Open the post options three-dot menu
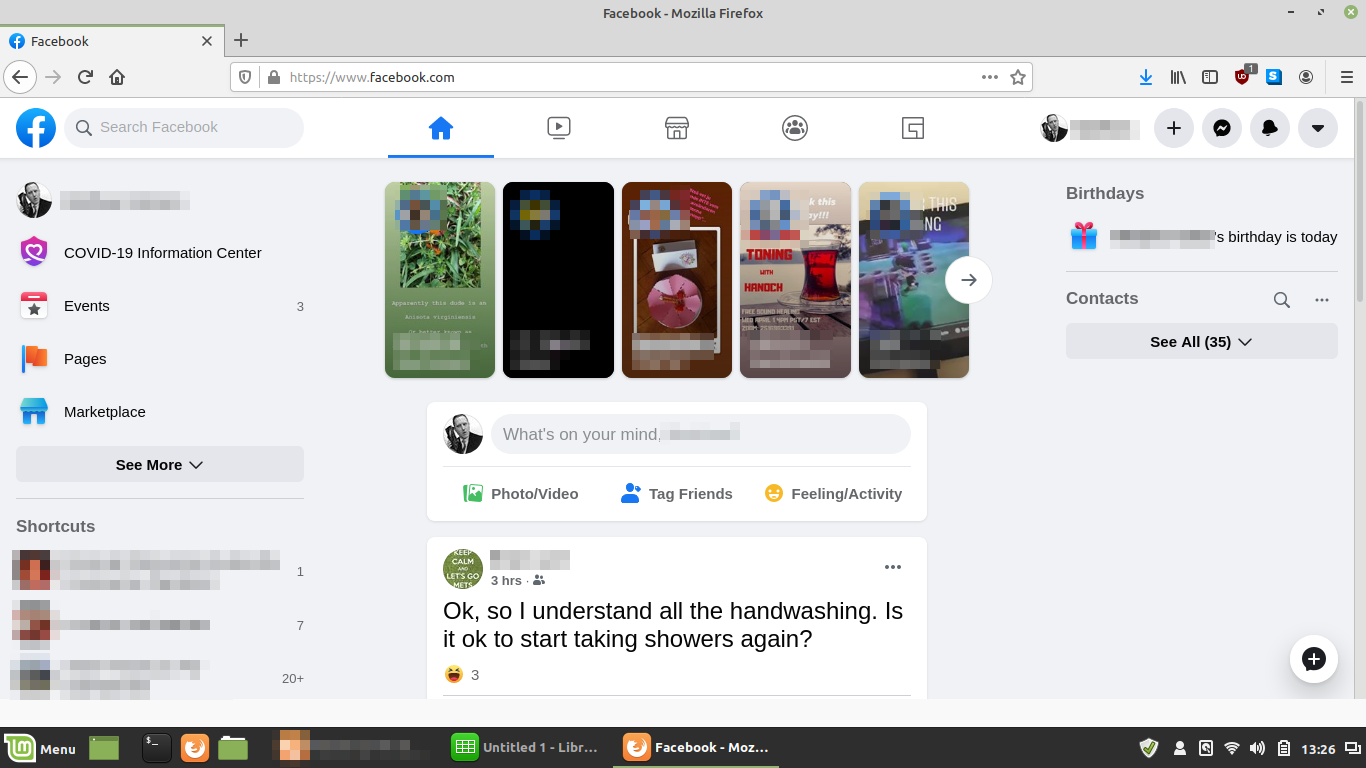The width and height of the screenshot is (1366, 768). 893,568
